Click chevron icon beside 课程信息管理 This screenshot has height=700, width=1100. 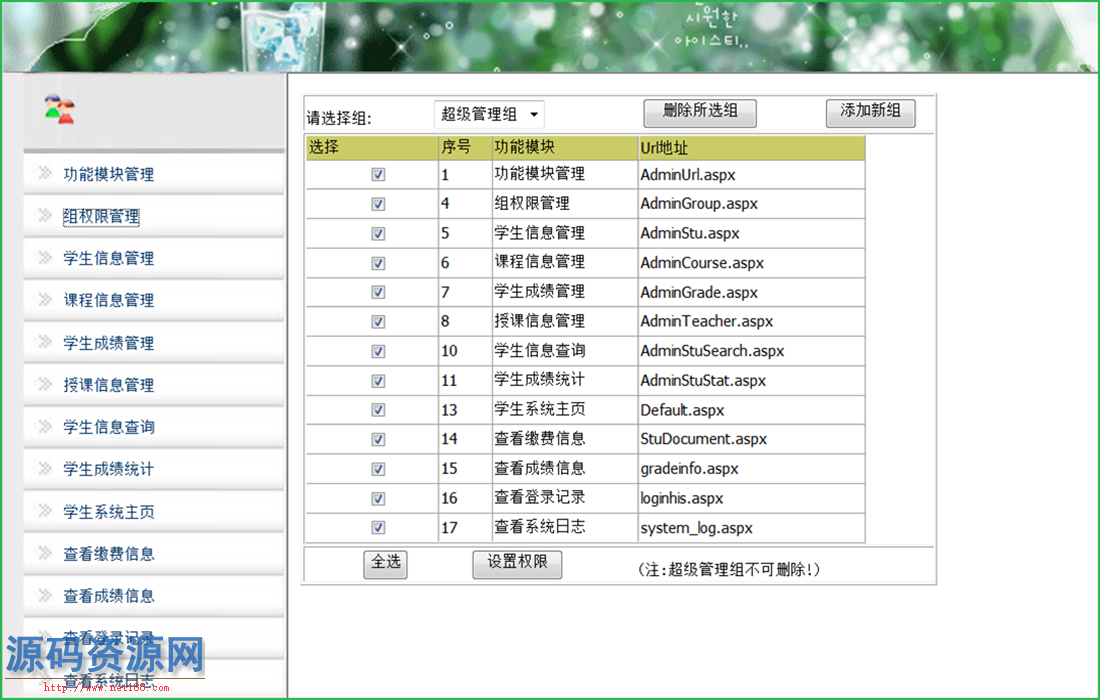[x=45, y=300]
